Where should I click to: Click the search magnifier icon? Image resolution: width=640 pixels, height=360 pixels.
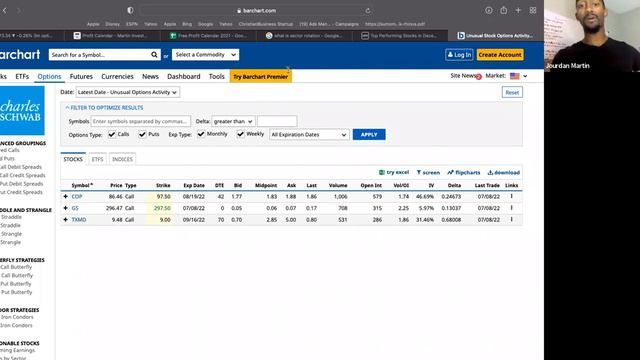[154, 55]
